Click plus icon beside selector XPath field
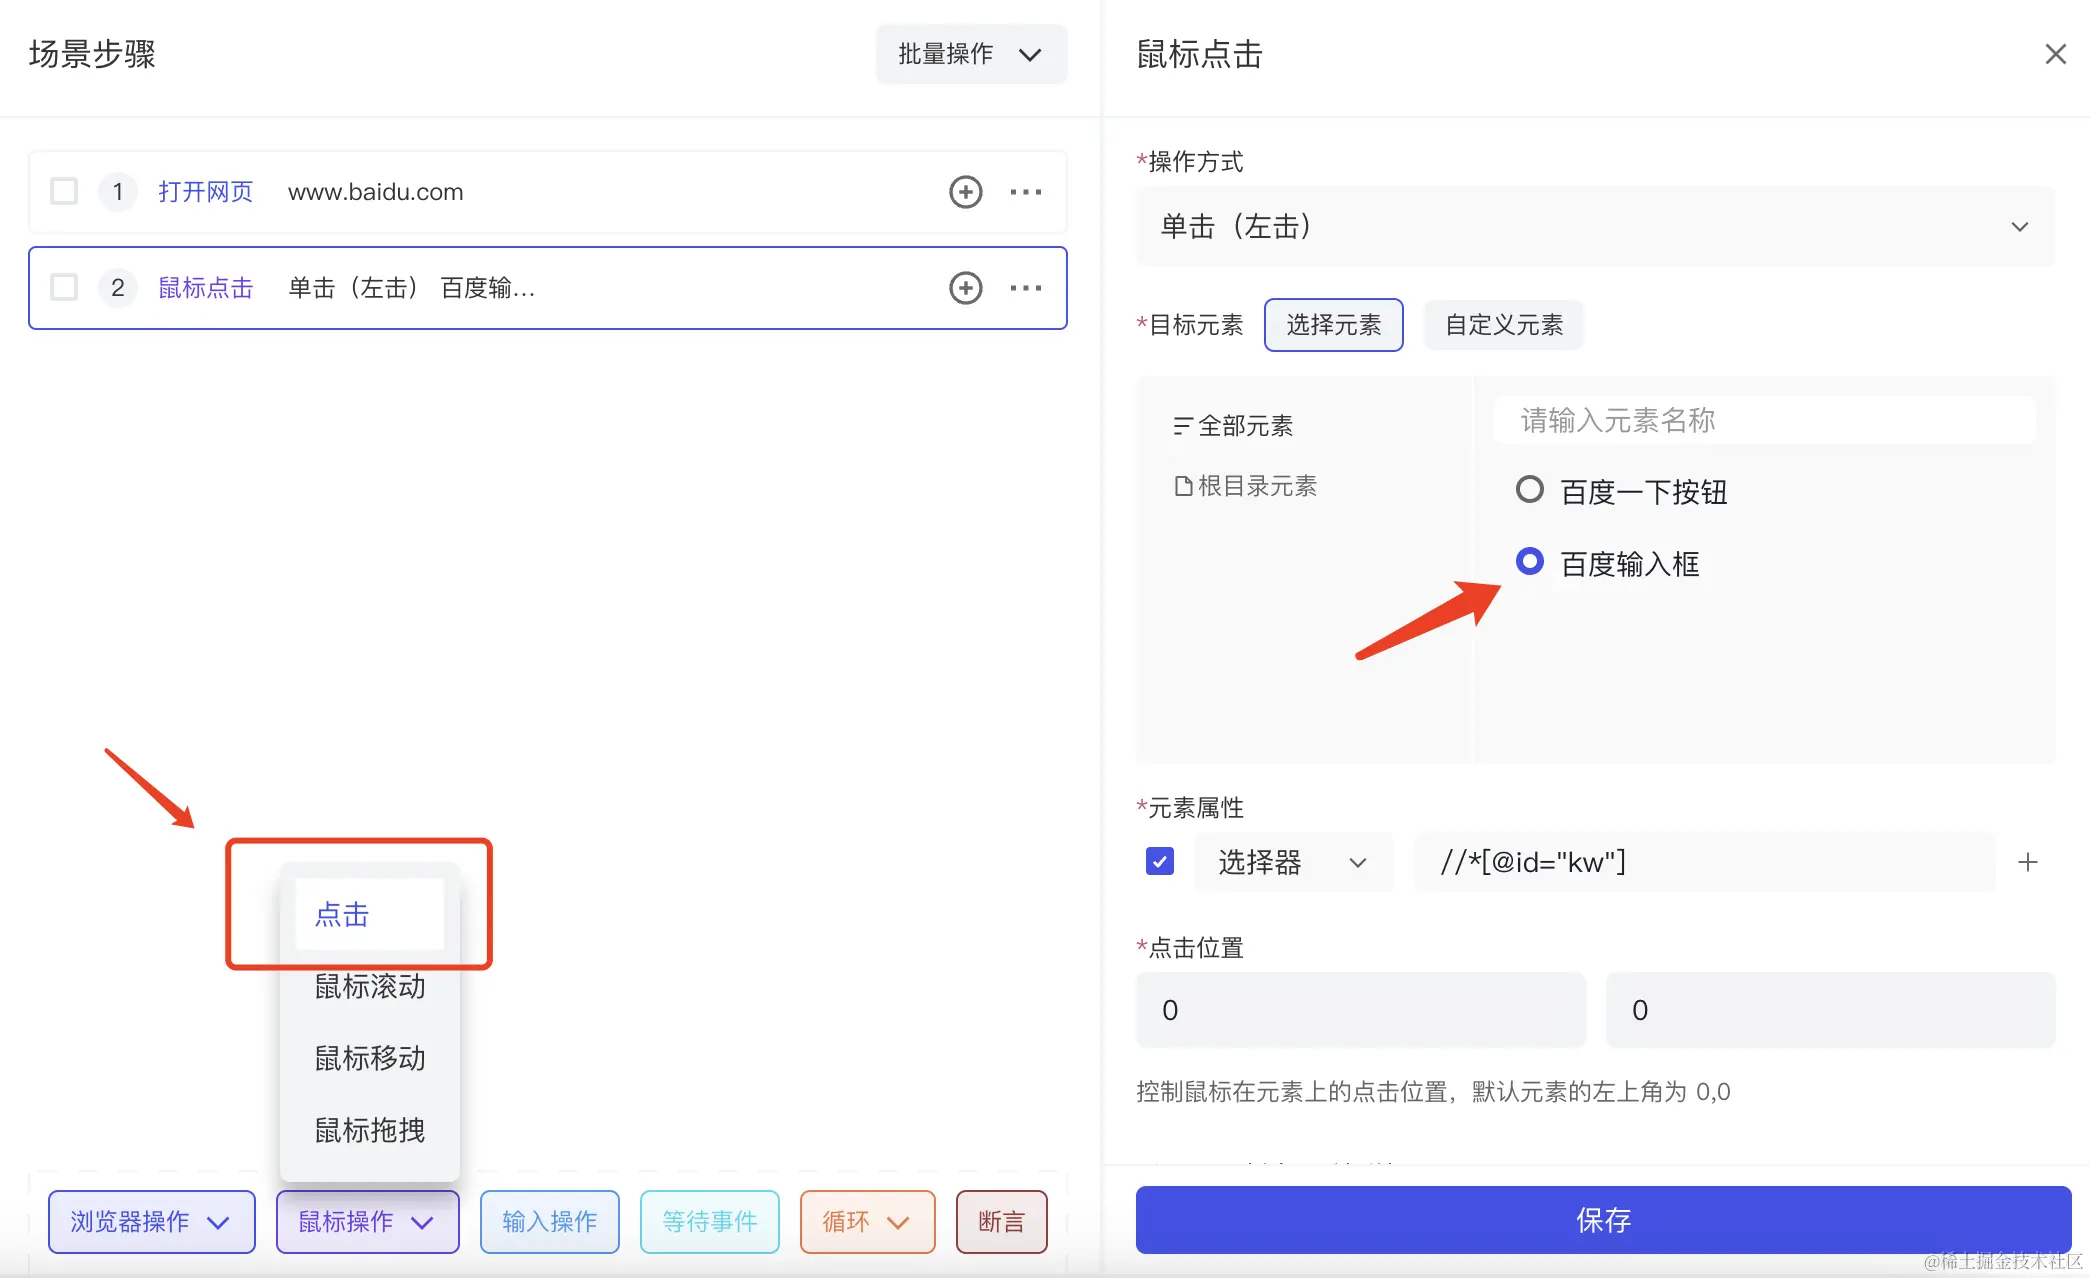Viewport: 2090px width, 1278px height. click(2027, 862)
